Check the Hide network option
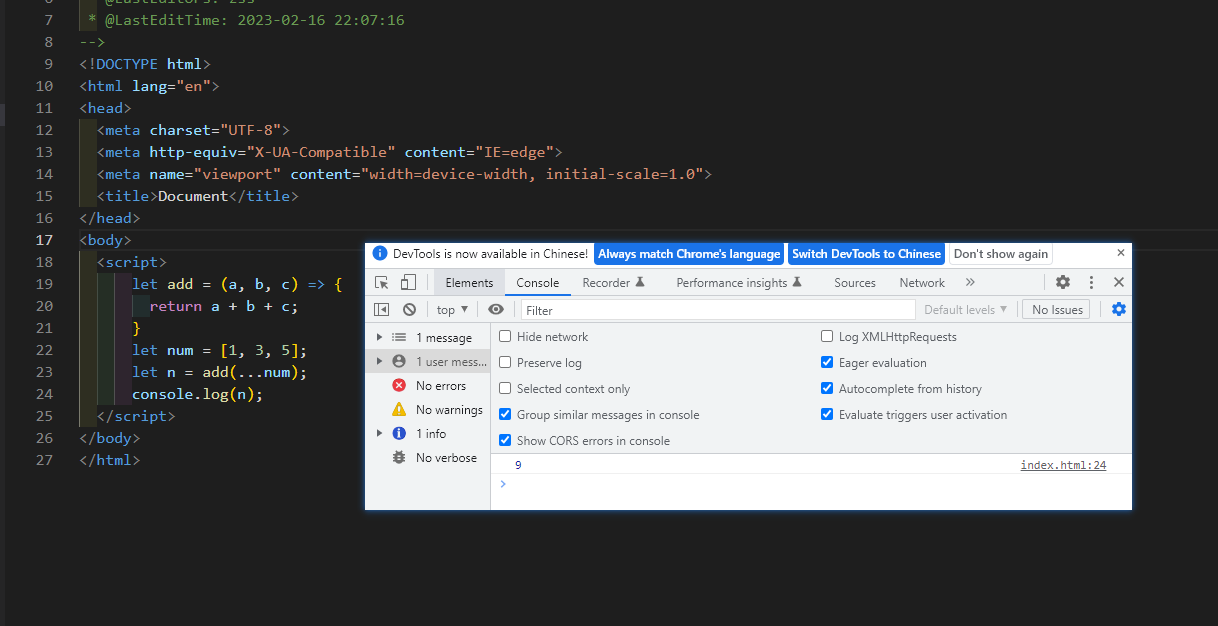Screen dimensions: 1218x626 [x=505, y=337]
